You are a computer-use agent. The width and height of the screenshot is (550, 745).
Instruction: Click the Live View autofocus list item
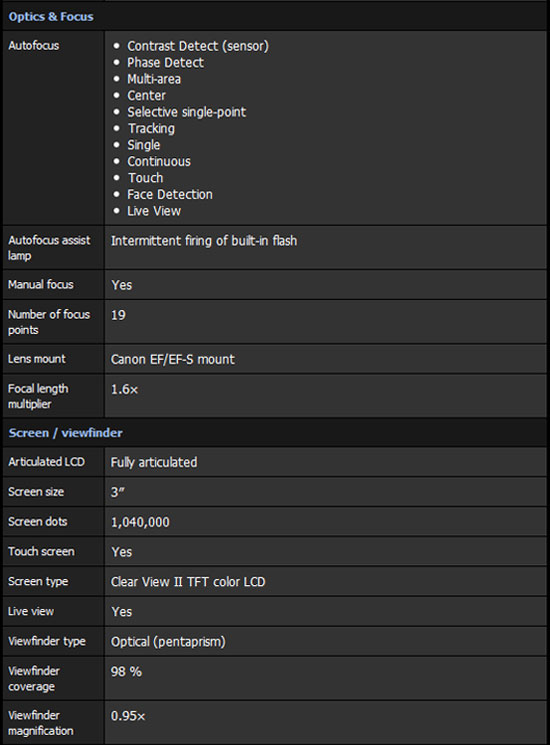pyautogui.click(x=154, y=211)
